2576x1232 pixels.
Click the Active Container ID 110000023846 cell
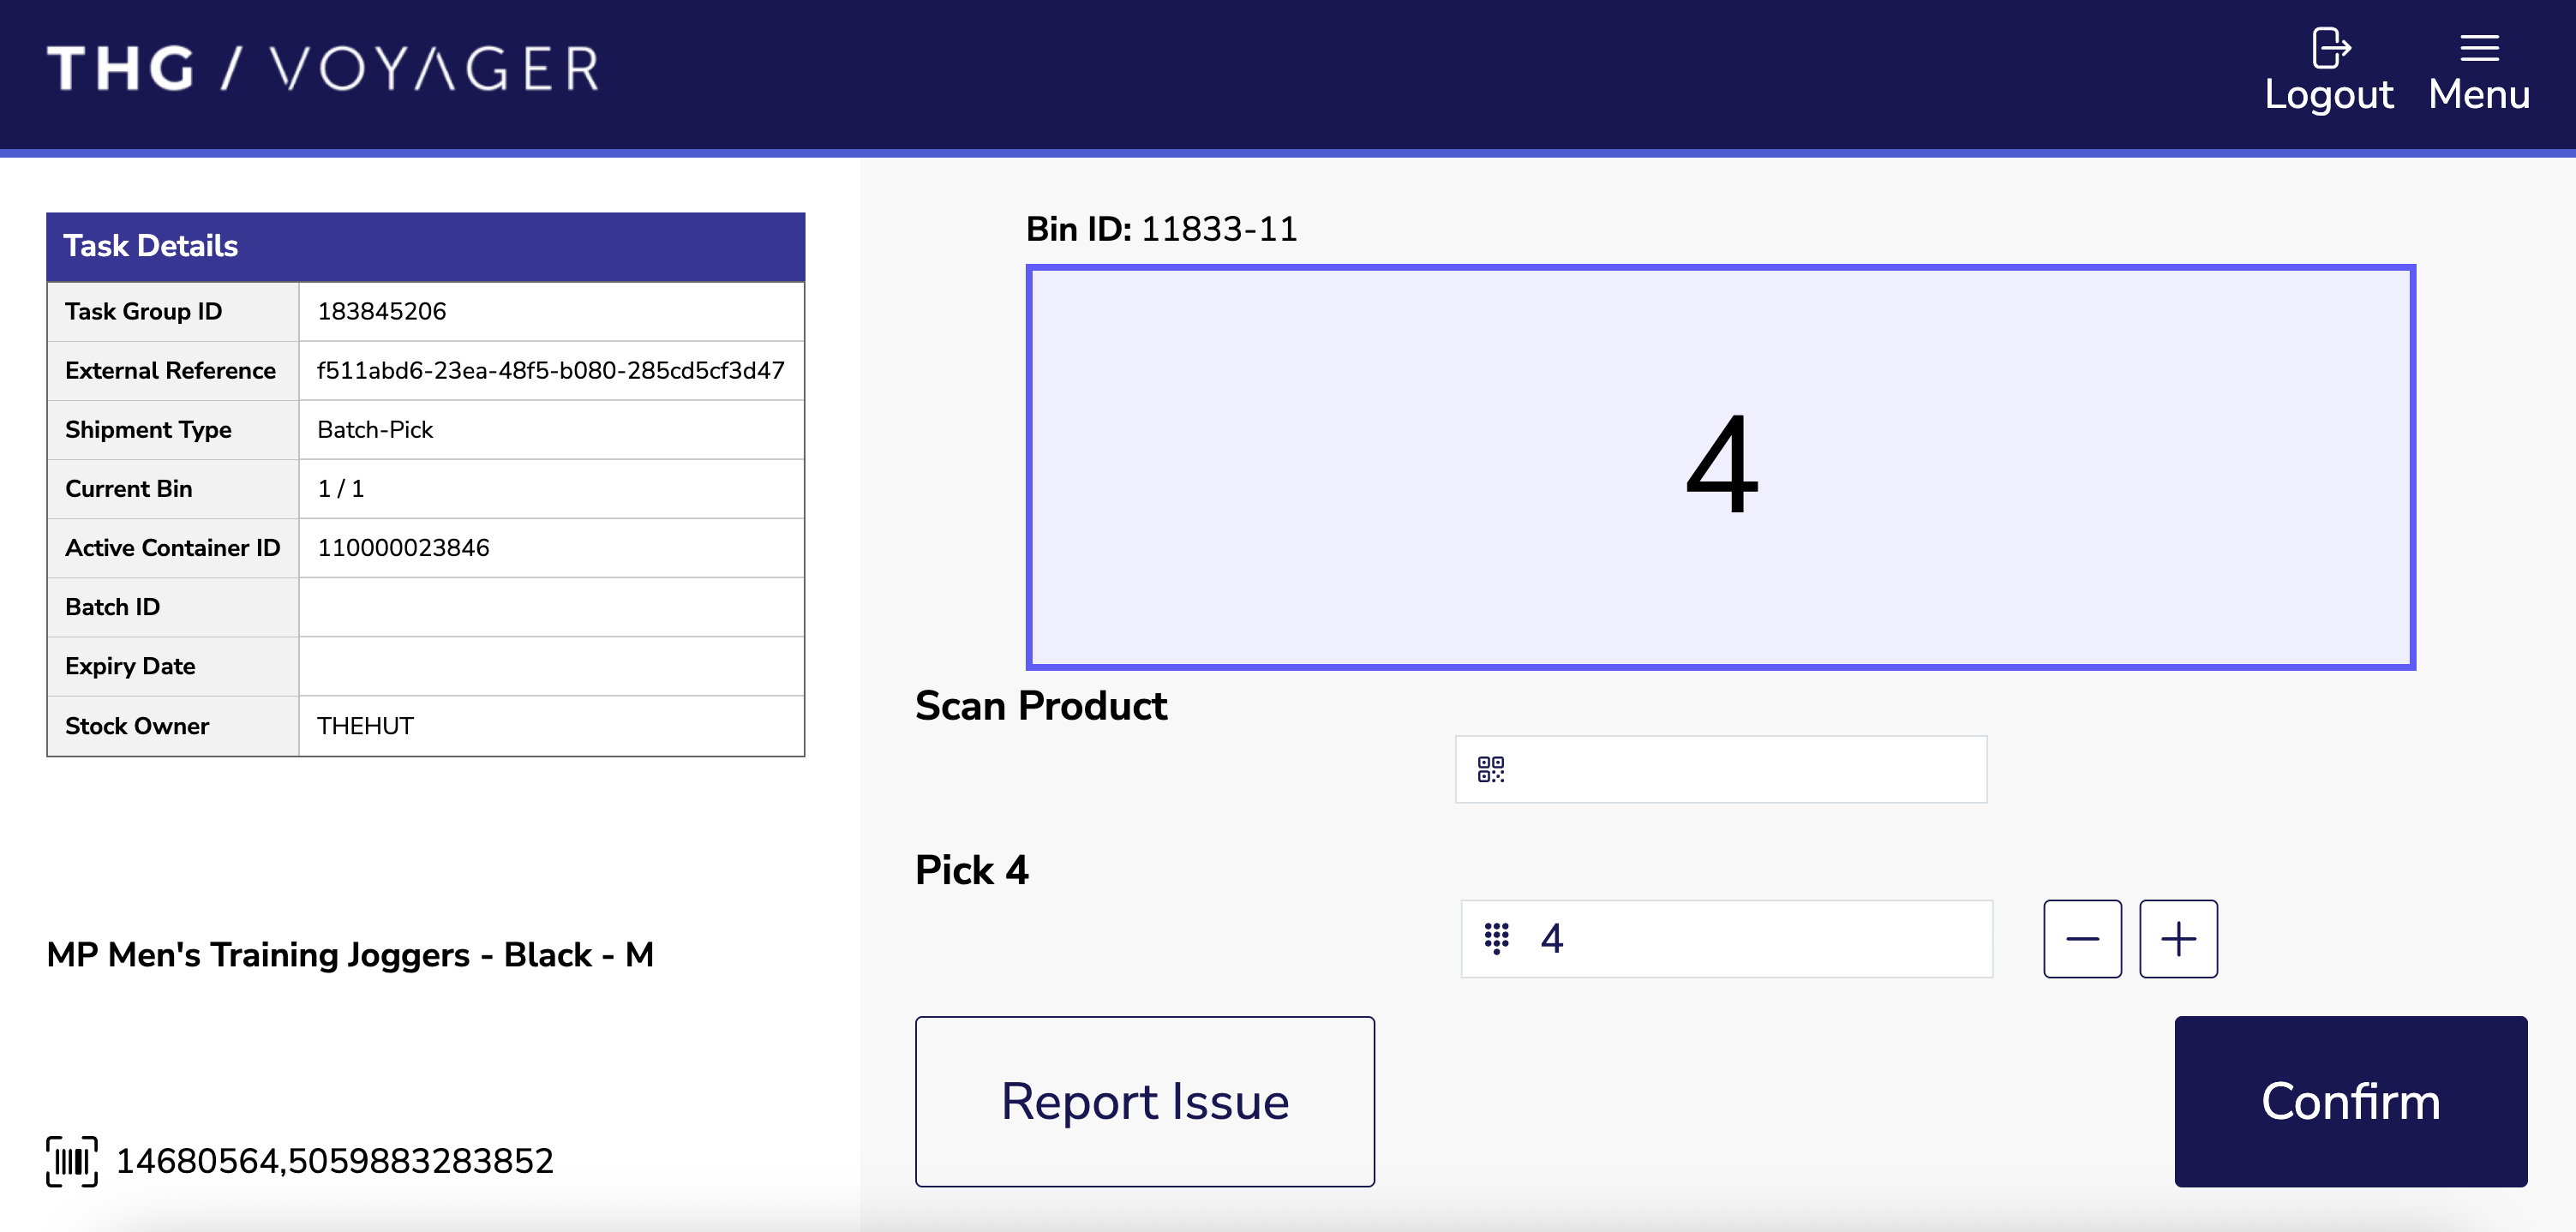coord(403,547)
